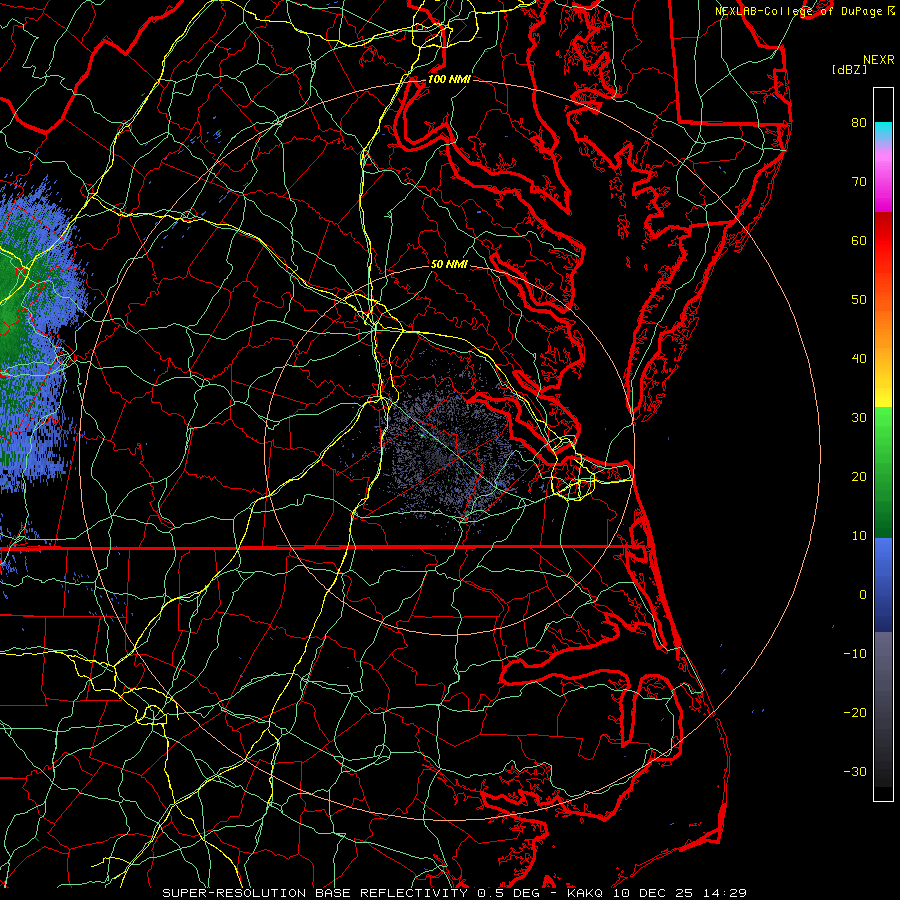Click the 60 dBZ scale value
Viewport: 900px width, 900px height.
859,240
